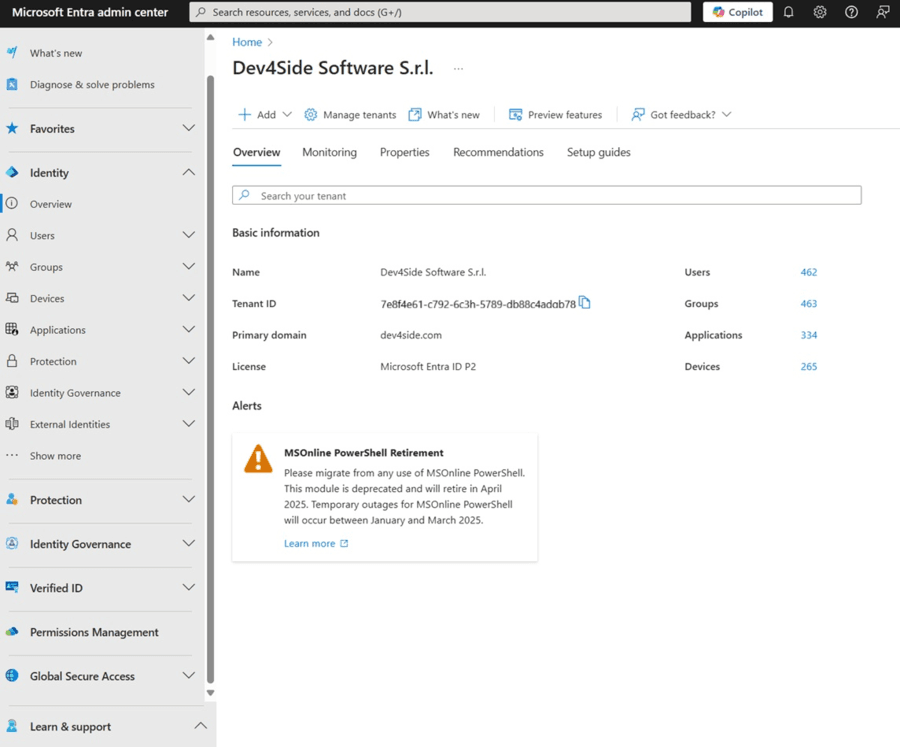
Task: Expand the Devices submenu chevron
Action: pyautogui.click(x=189, y=297)
